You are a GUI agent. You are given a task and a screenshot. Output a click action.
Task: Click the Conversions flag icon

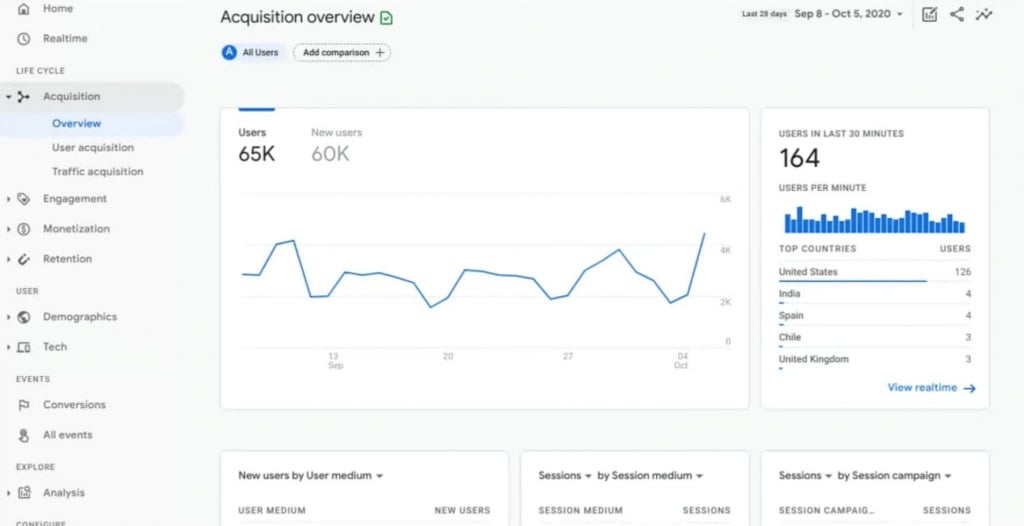24,405
